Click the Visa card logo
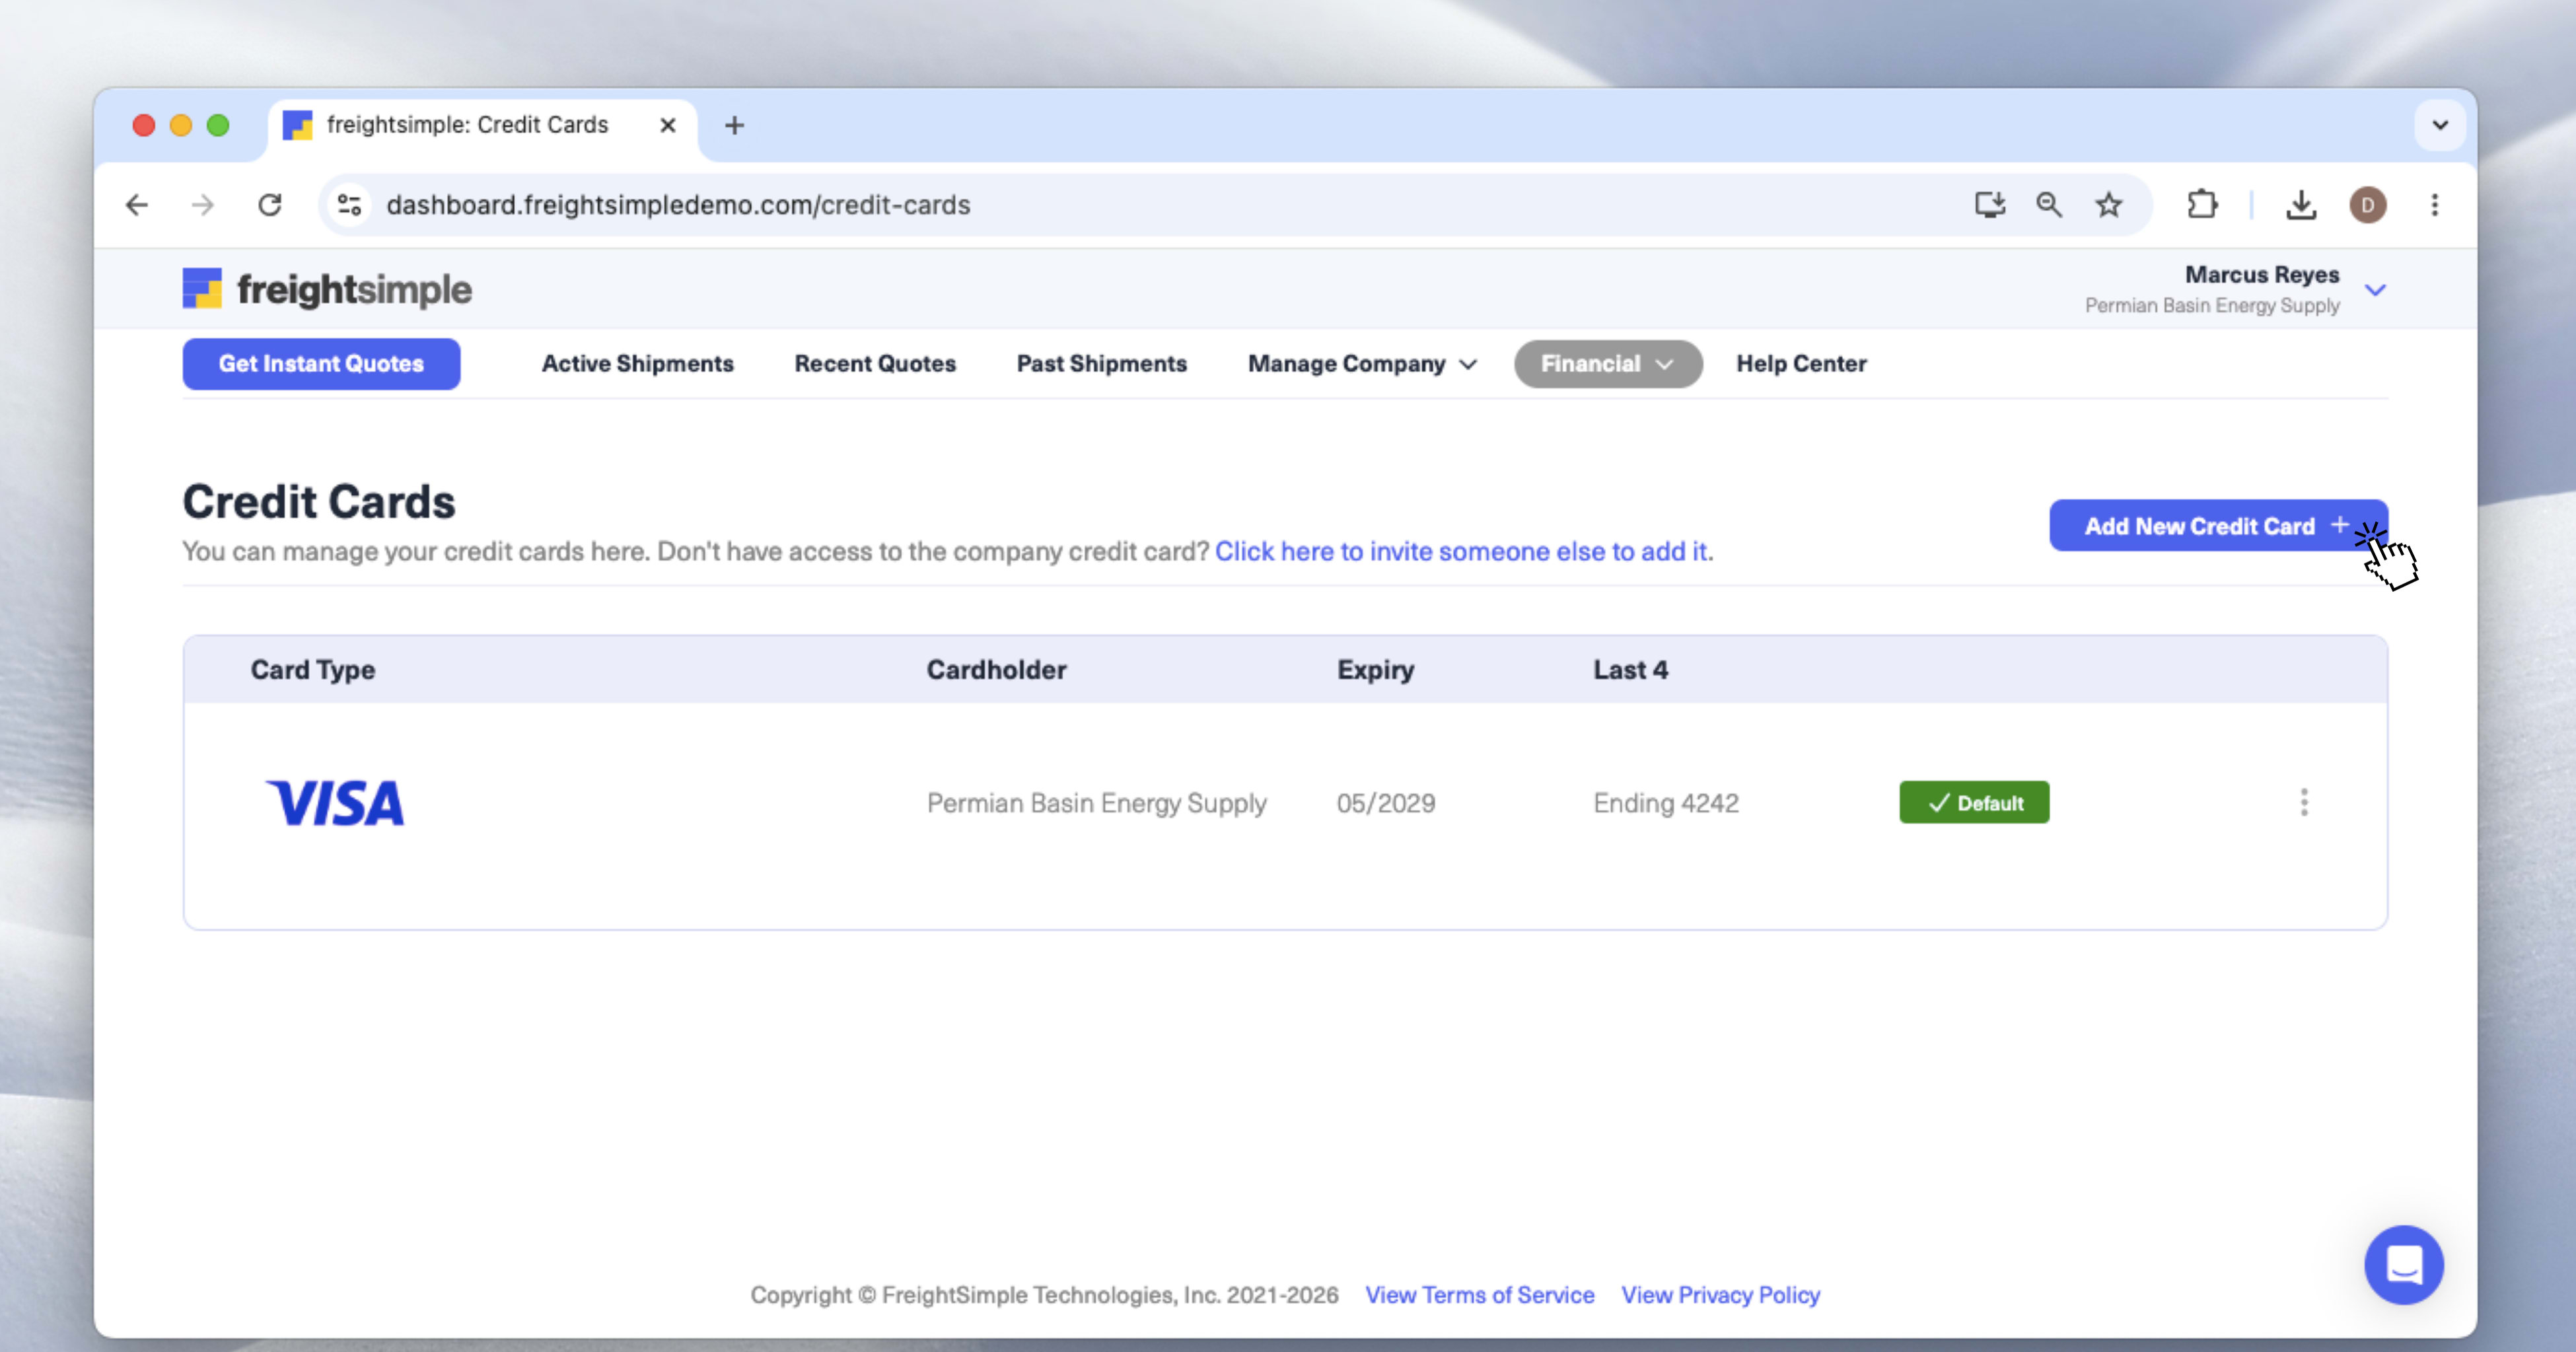The width and height of the screenshot is (2576, 1352). point(335,803)
